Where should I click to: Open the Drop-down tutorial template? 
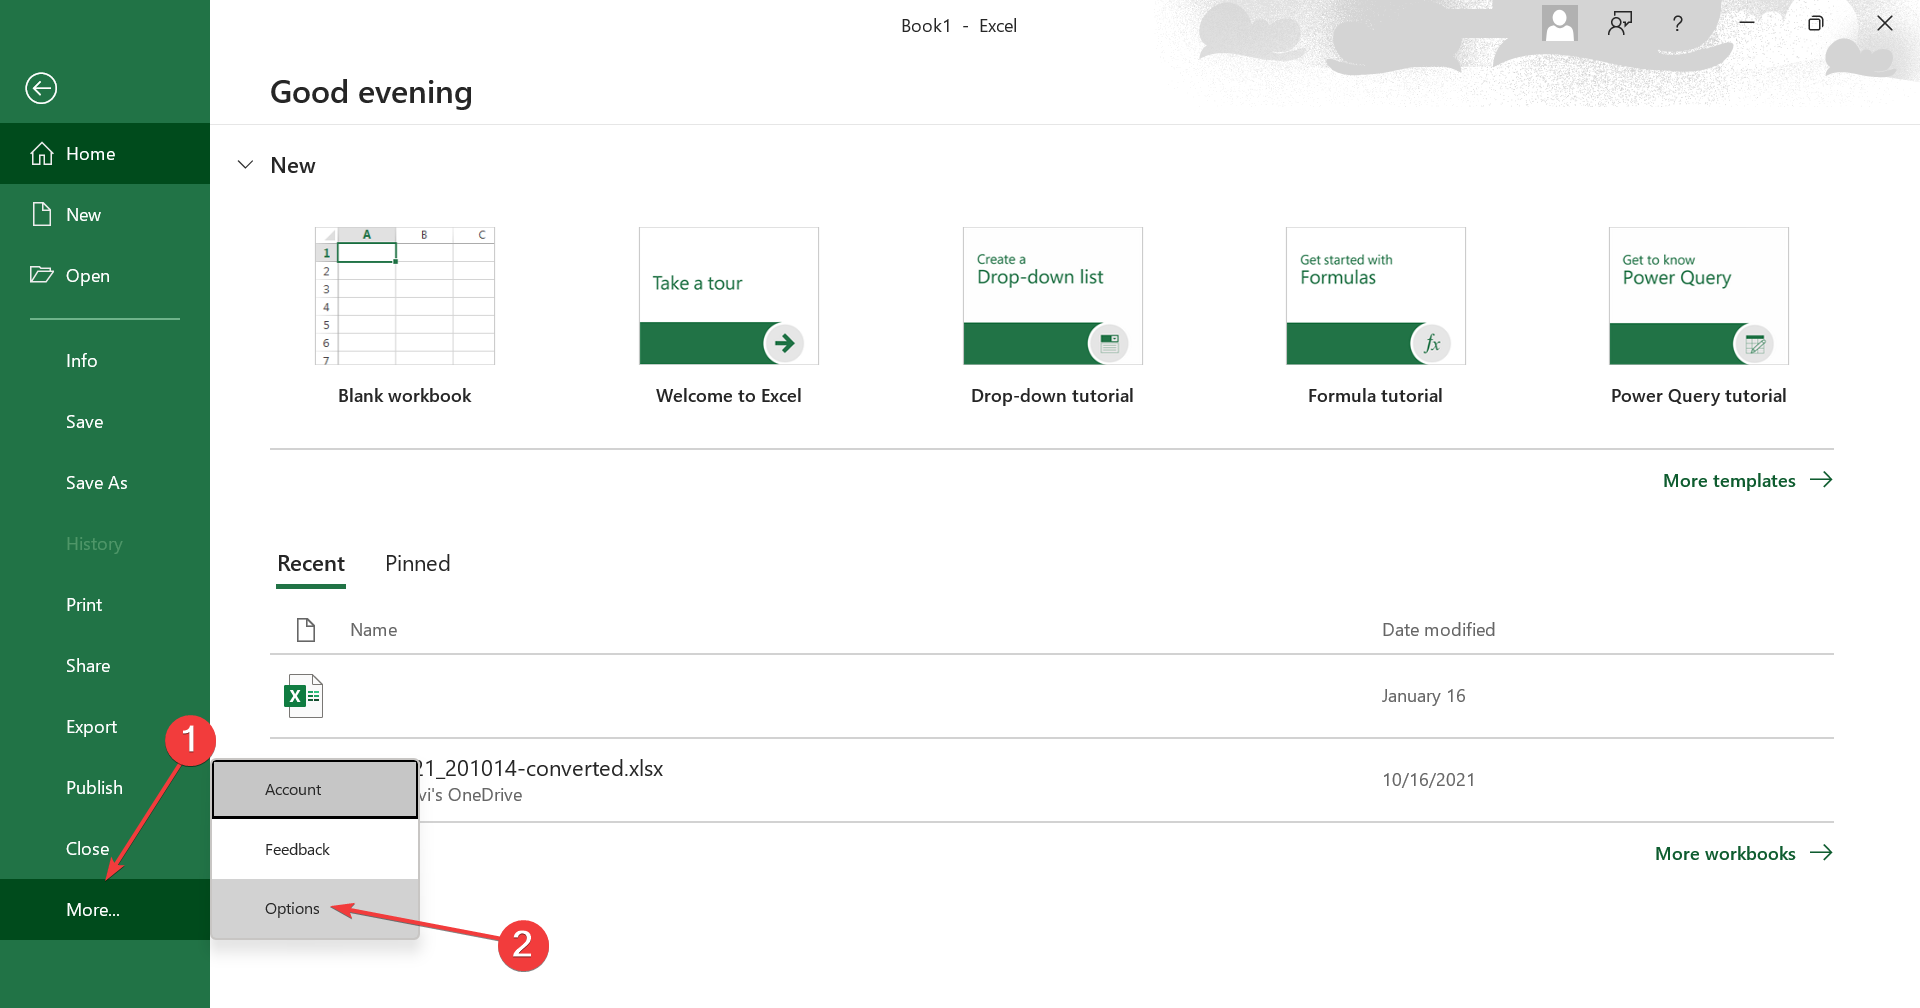1053,296
